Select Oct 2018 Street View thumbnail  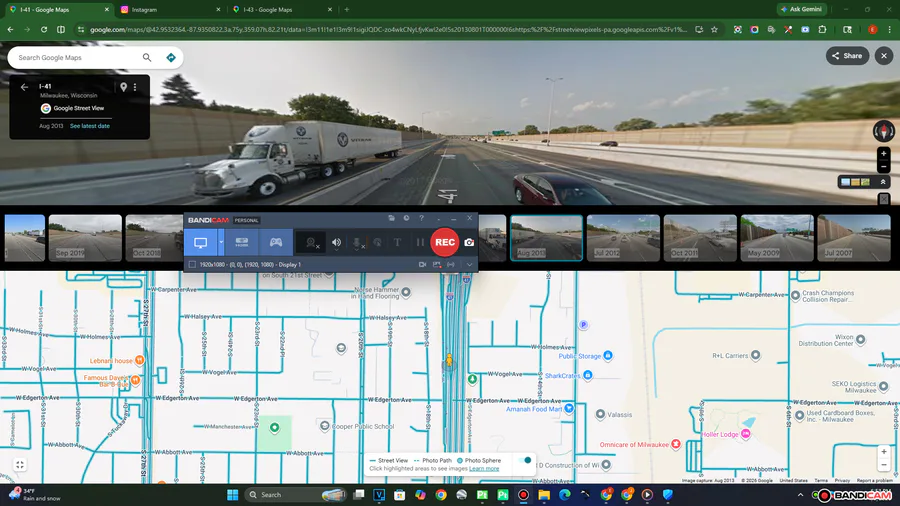(x=154, y=238)
